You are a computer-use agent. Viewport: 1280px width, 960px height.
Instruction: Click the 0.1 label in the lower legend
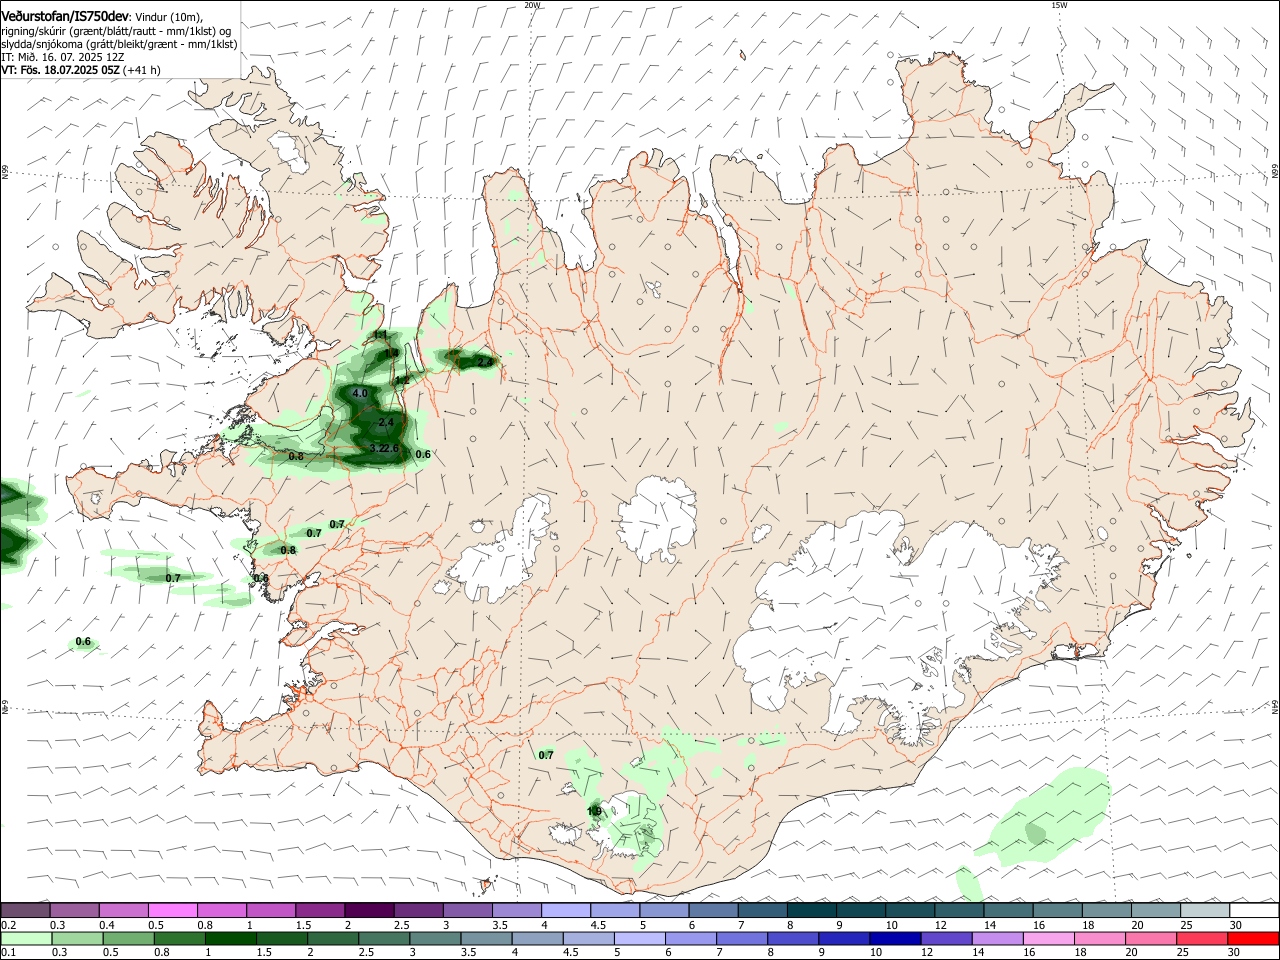[9, 953]
